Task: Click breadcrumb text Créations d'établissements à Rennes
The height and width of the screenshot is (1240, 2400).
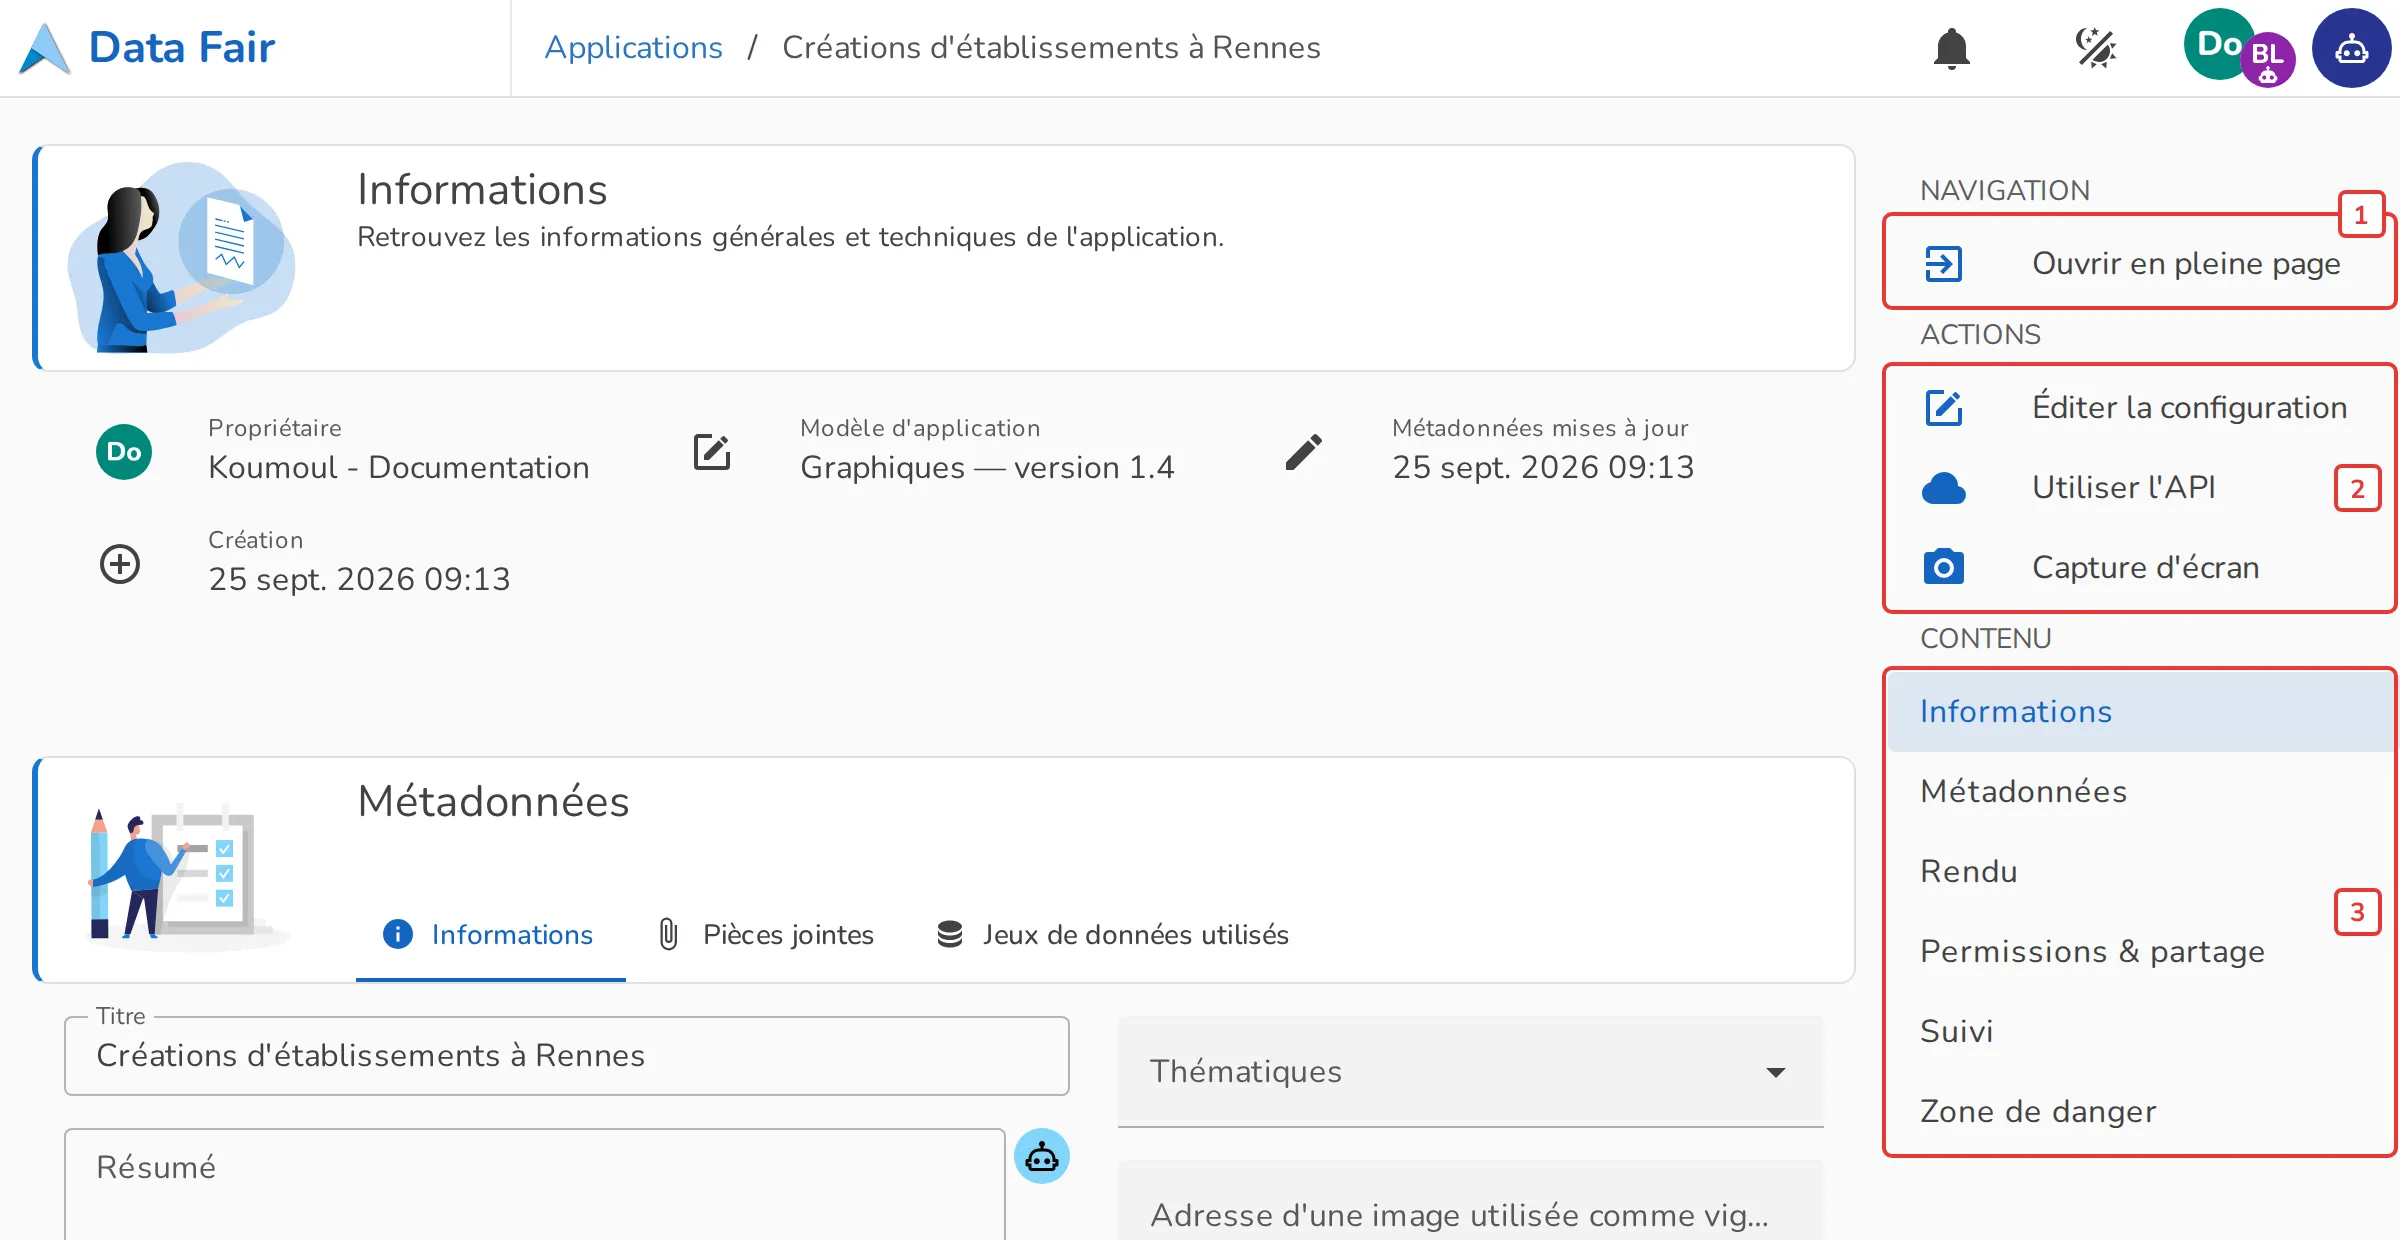Action: pos(1051,47)
